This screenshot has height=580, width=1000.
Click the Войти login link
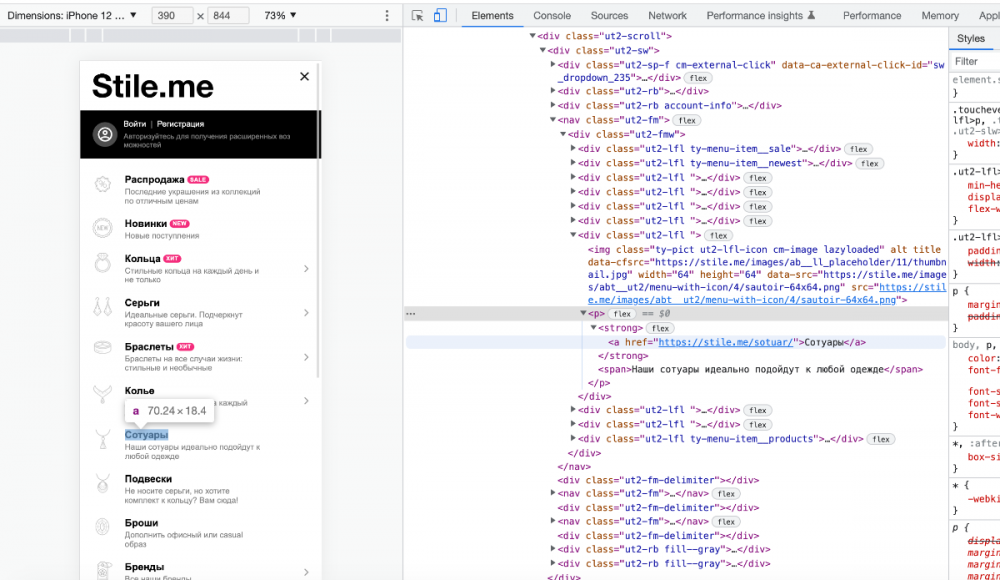[x=135, y=124]
